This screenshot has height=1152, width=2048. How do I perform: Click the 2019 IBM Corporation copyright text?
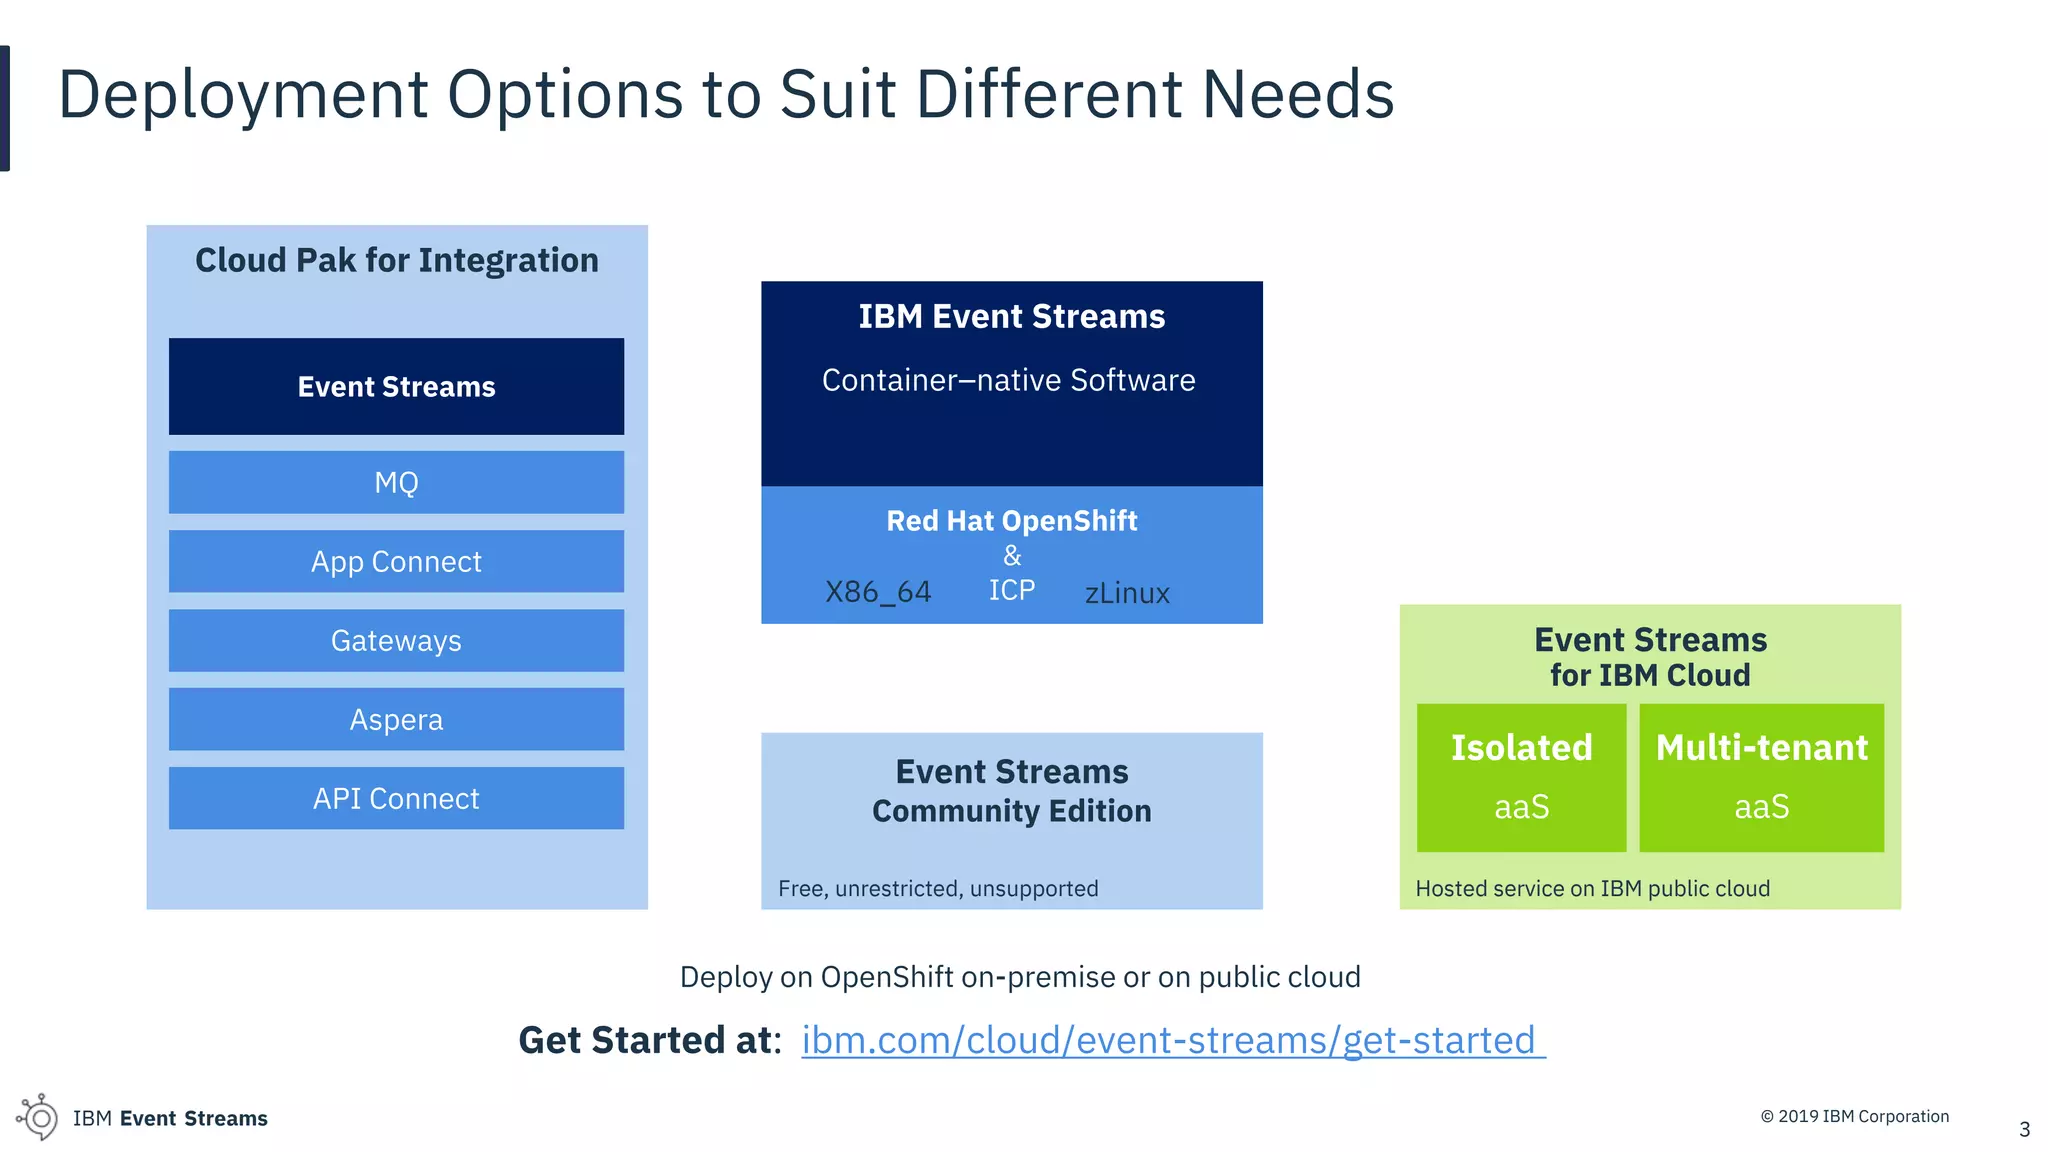click(x=1855, y=1116)
